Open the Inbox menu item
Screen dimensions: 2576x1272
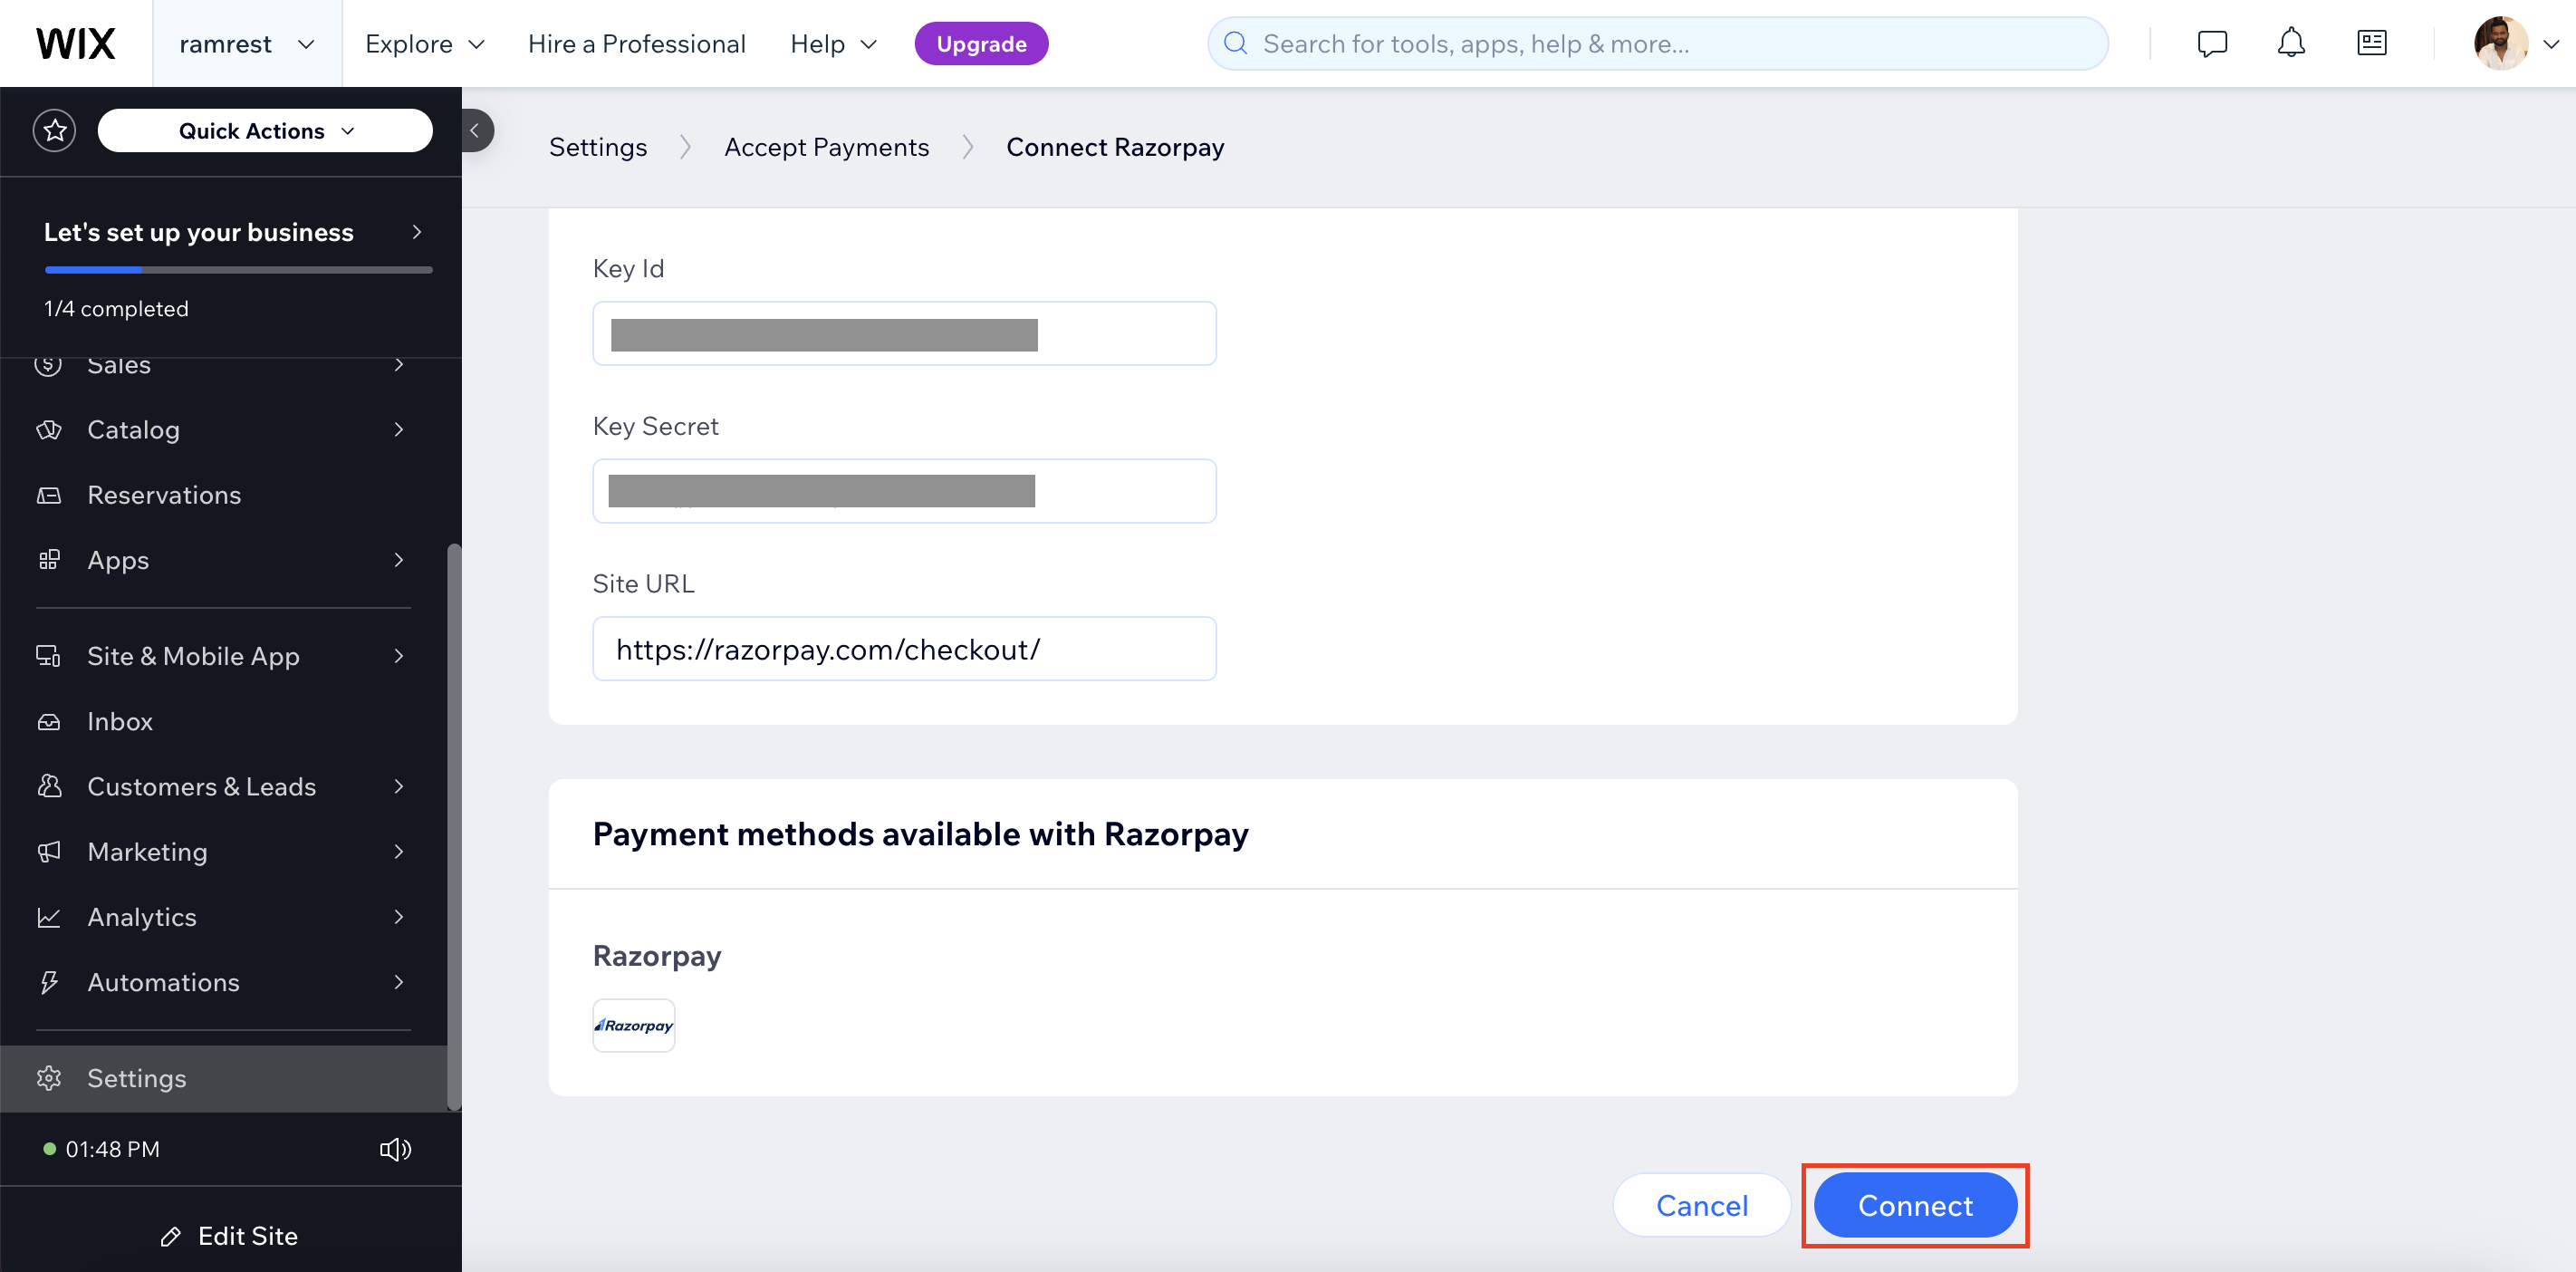pos(224,722)
